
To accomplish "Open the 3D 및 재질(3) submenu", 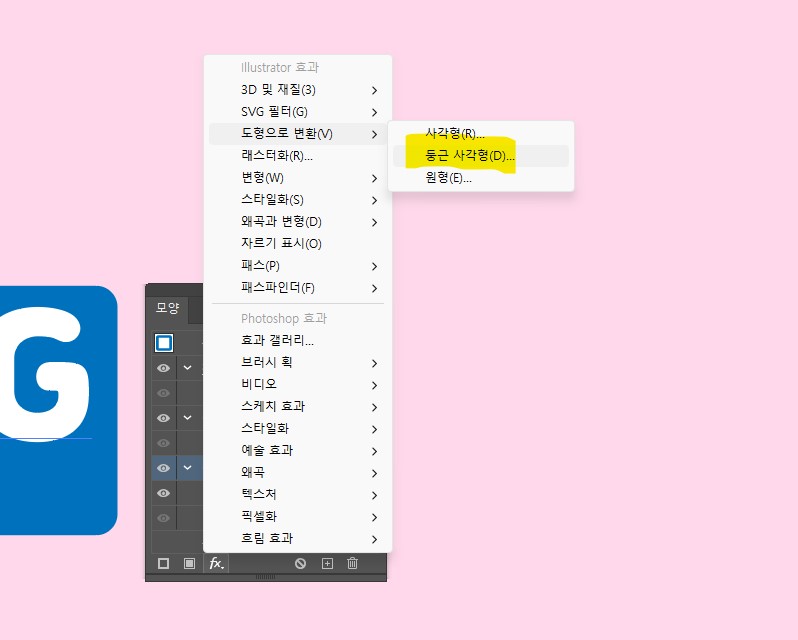I will pyautogui.click(x=298, y=90).
